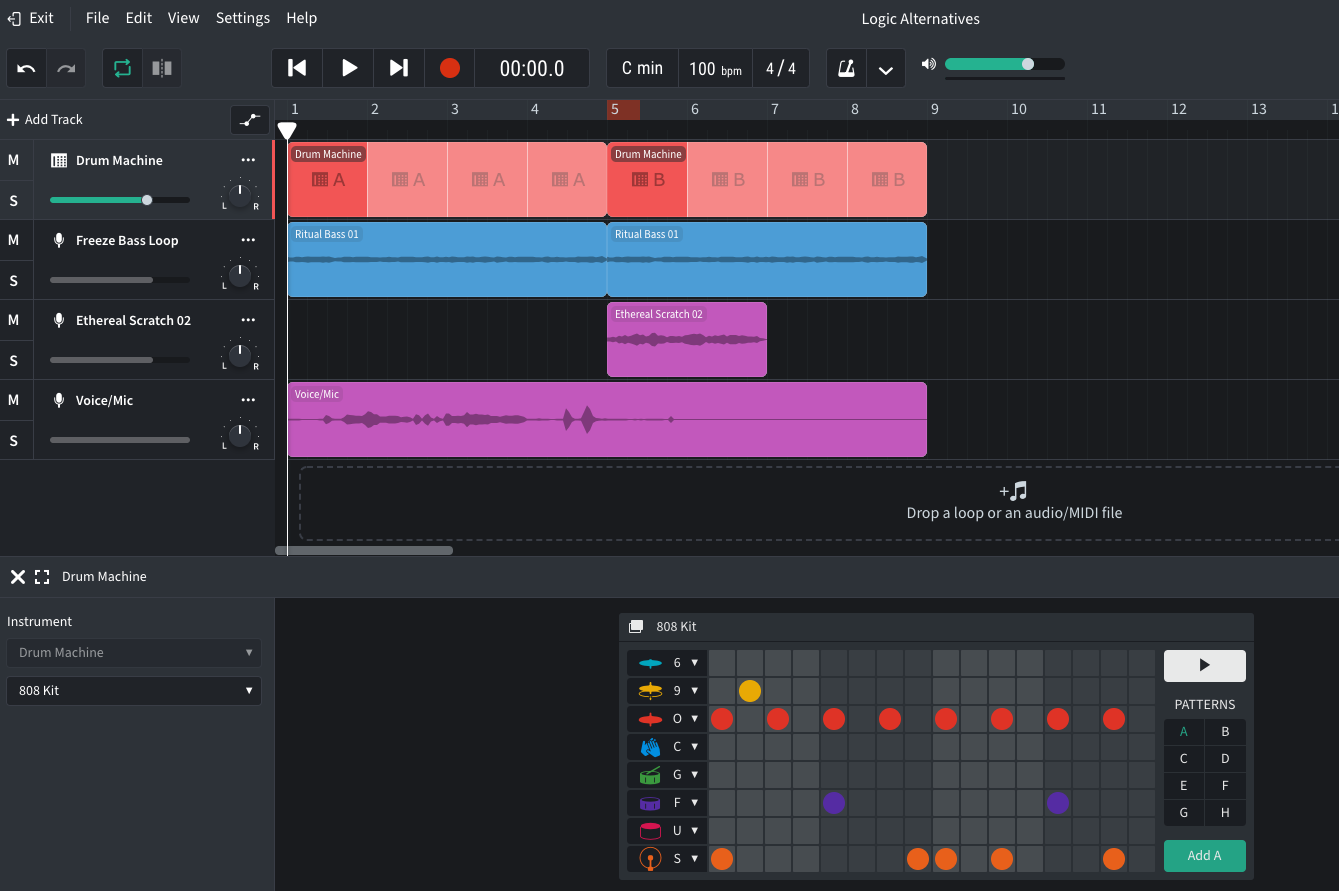1339x891 pixels.
Task: Solo the Freeze Bass Loop track
Action: pyautogui.click(x=14, y=281)
